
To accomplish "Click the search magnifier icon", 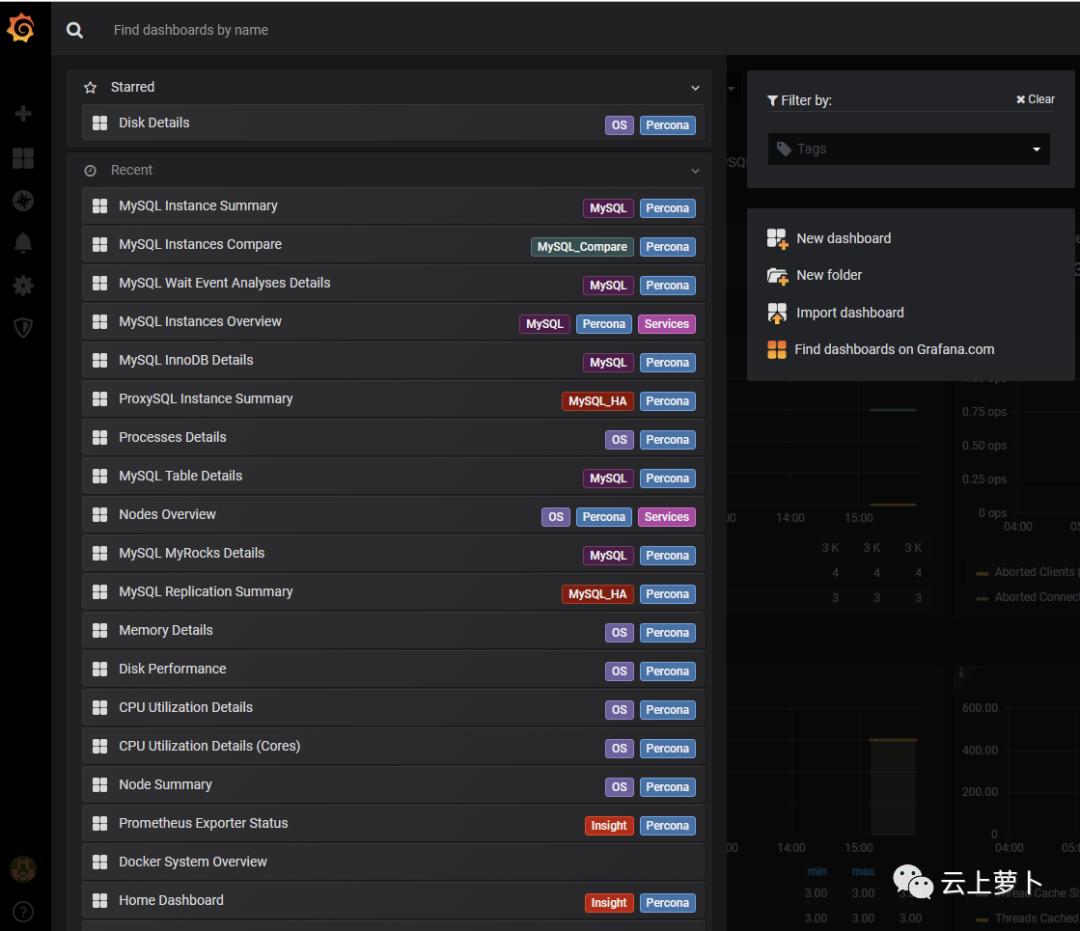I will pos(74,30).
